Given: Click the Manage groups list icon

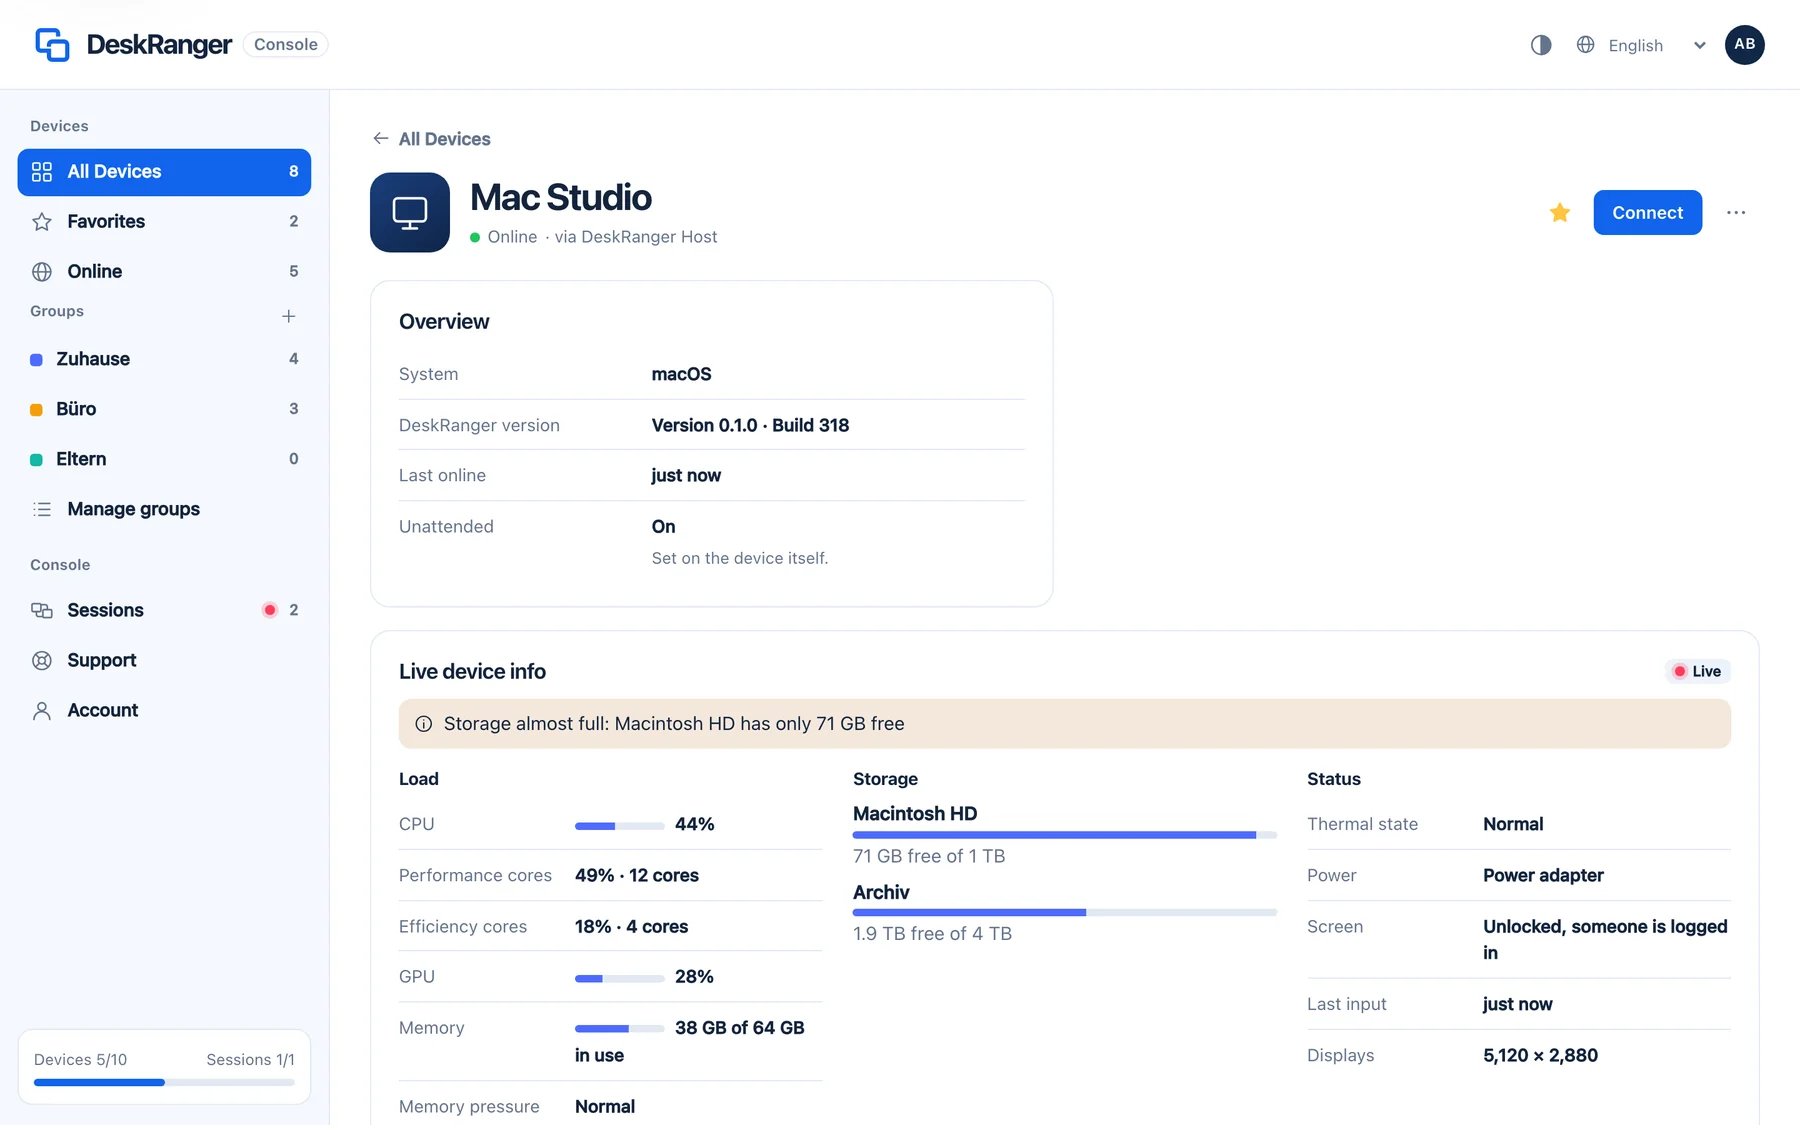Looking at the screenshot, I should [42, 509].
